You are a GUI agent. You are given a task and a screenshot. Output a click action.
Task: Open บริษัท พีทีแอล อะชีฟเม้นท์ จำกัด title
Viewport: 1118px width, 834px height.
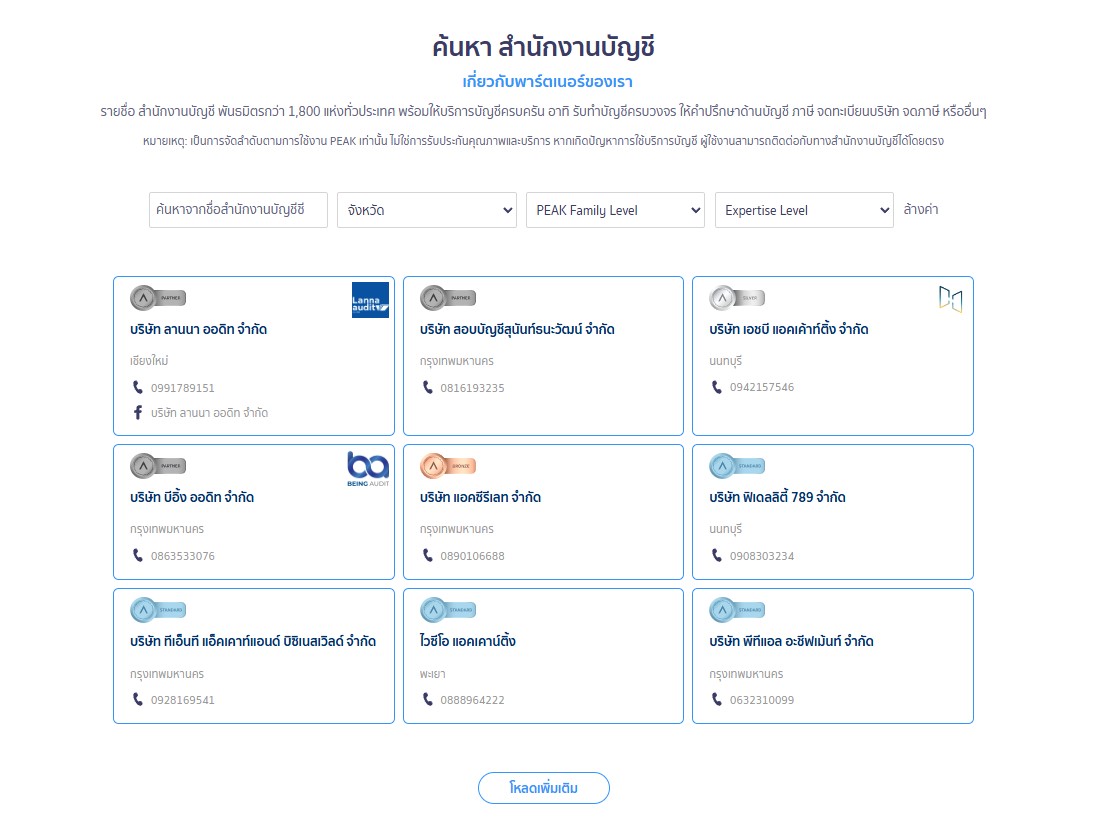click(x=791, y=642)
